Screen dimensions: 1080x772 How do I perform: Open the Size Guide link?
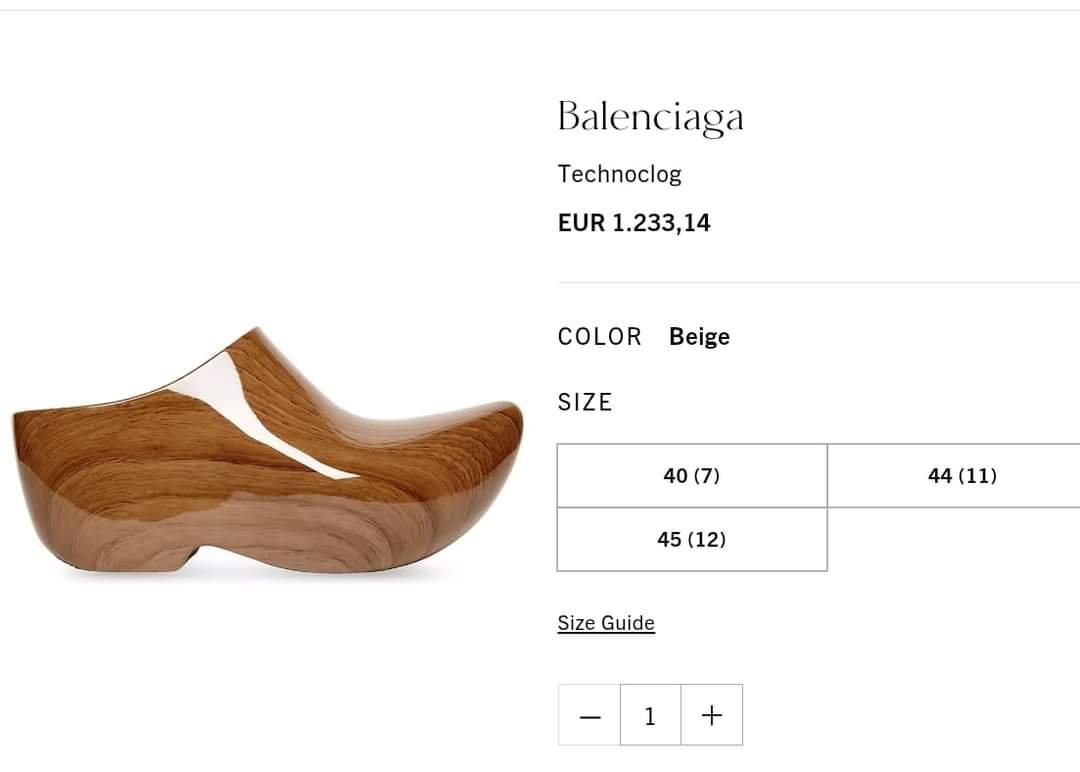click(x=606, y=623)
